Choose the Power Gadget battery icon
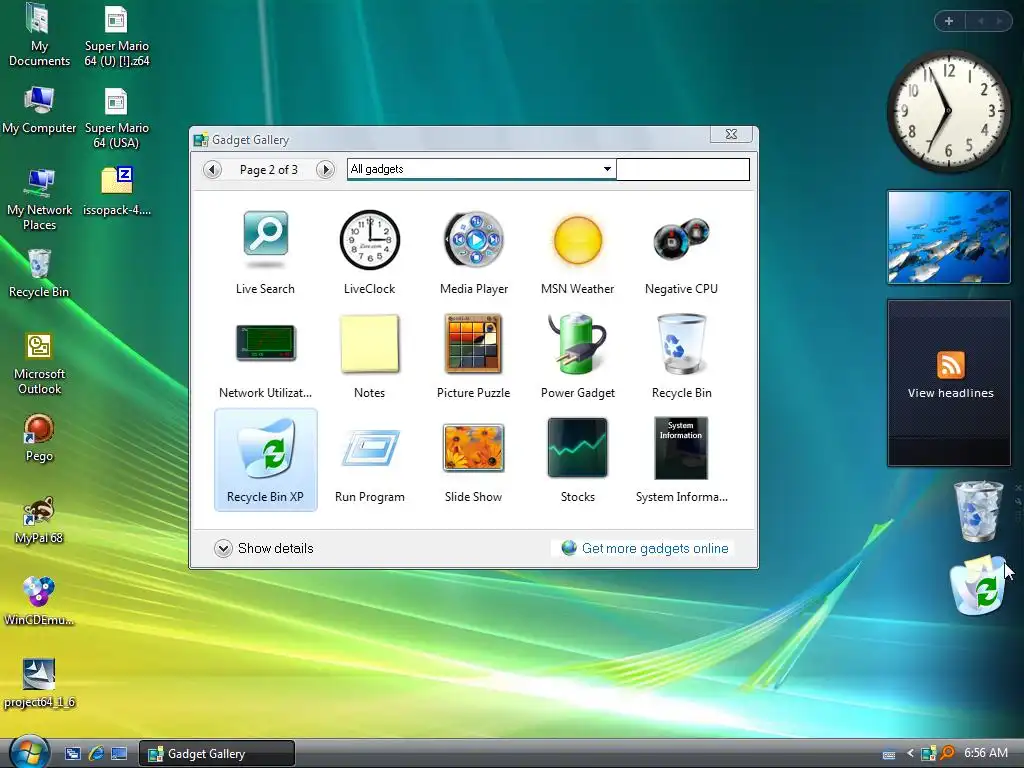The image size is (1024, 768). click(x=577, y=344)
